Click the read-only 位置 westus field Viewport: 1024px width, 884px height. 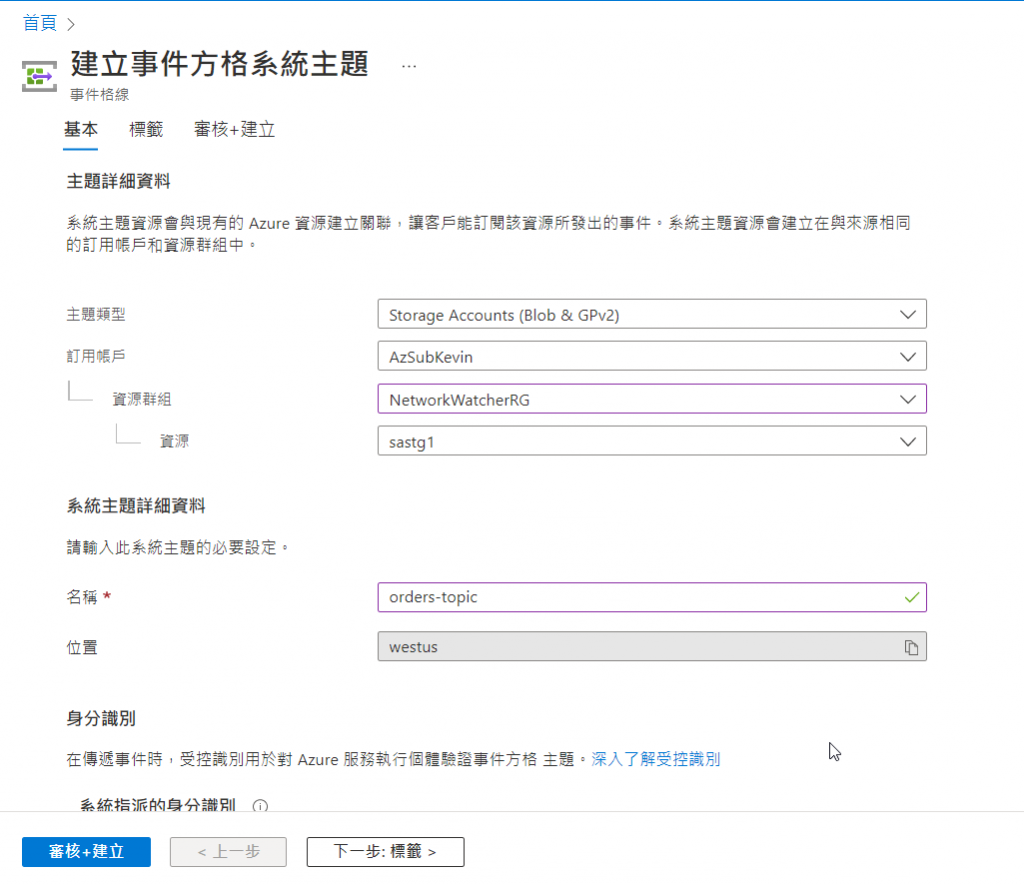click(x=652, y=646)
